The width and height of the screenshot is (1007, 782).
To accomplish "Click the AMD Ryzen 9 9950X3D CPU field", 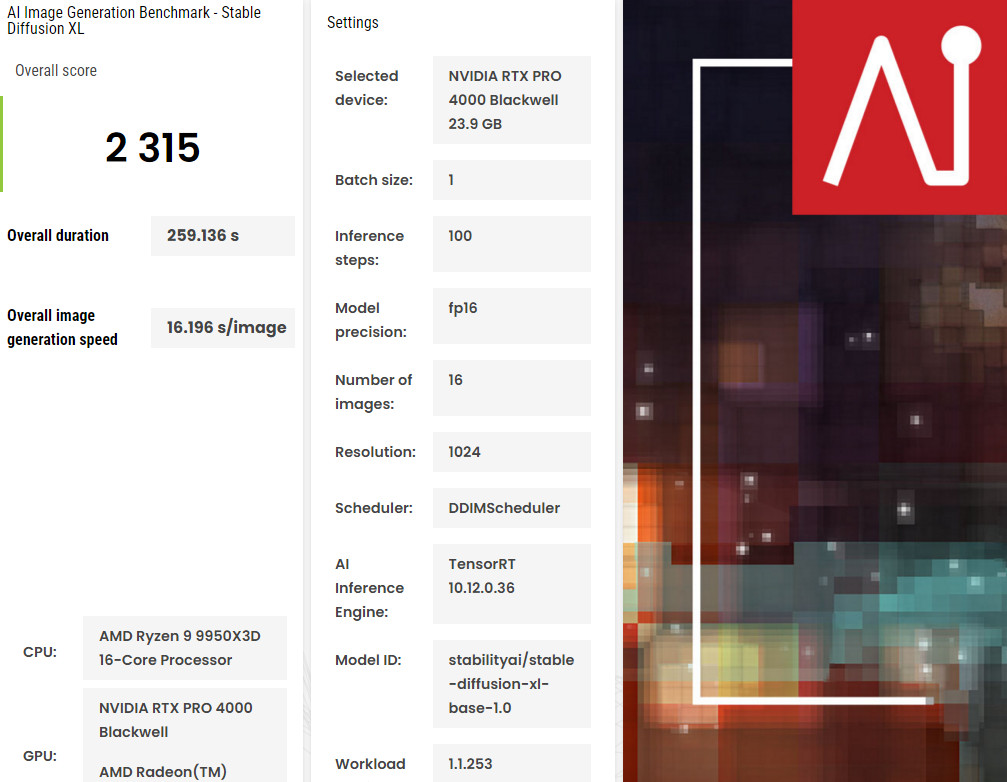I will click(x=184, y=648).
